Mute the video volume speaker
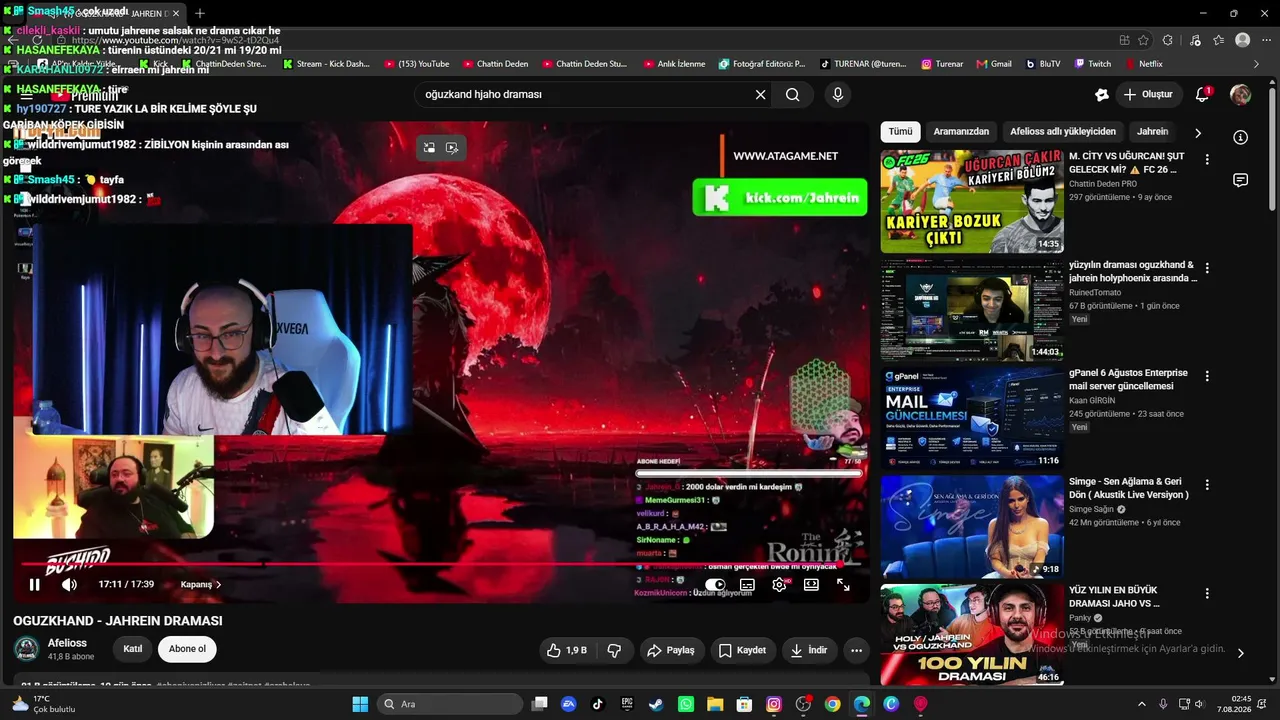 coord(69,585)
